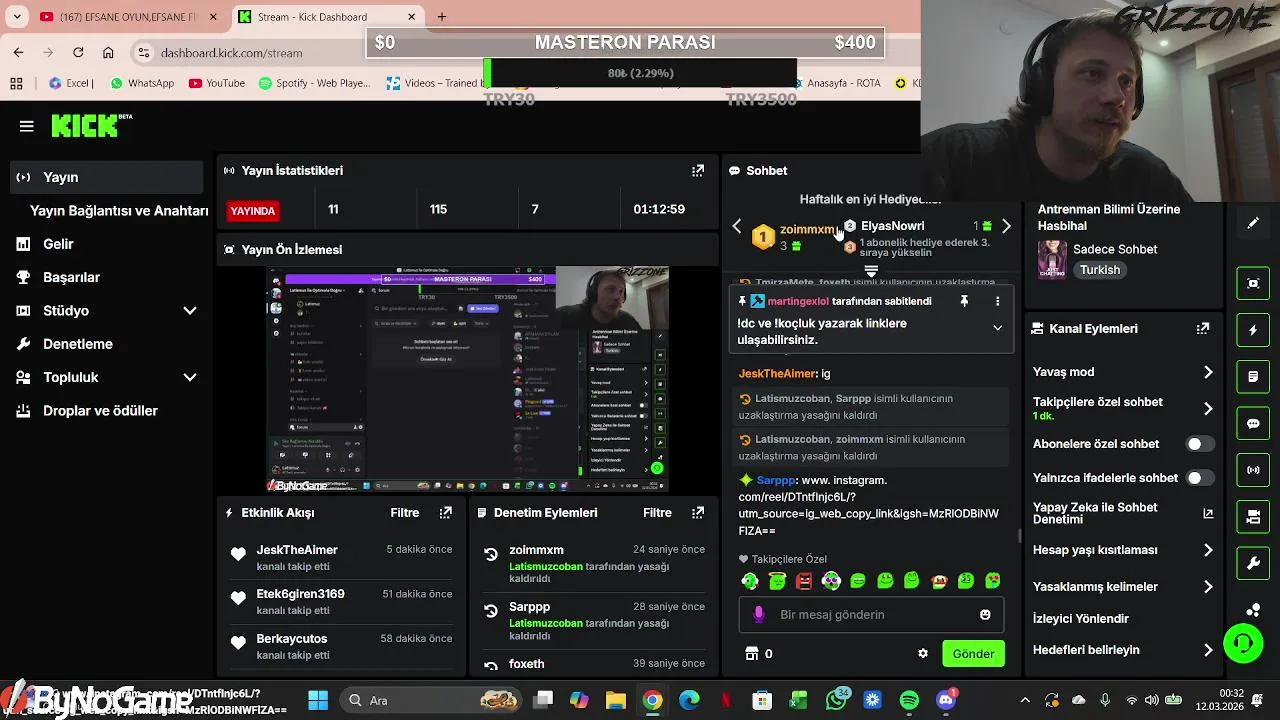The image size is (1280, 720).
Task: Open Filtre in Etkinlik Akışı
Action: point(405,513)
